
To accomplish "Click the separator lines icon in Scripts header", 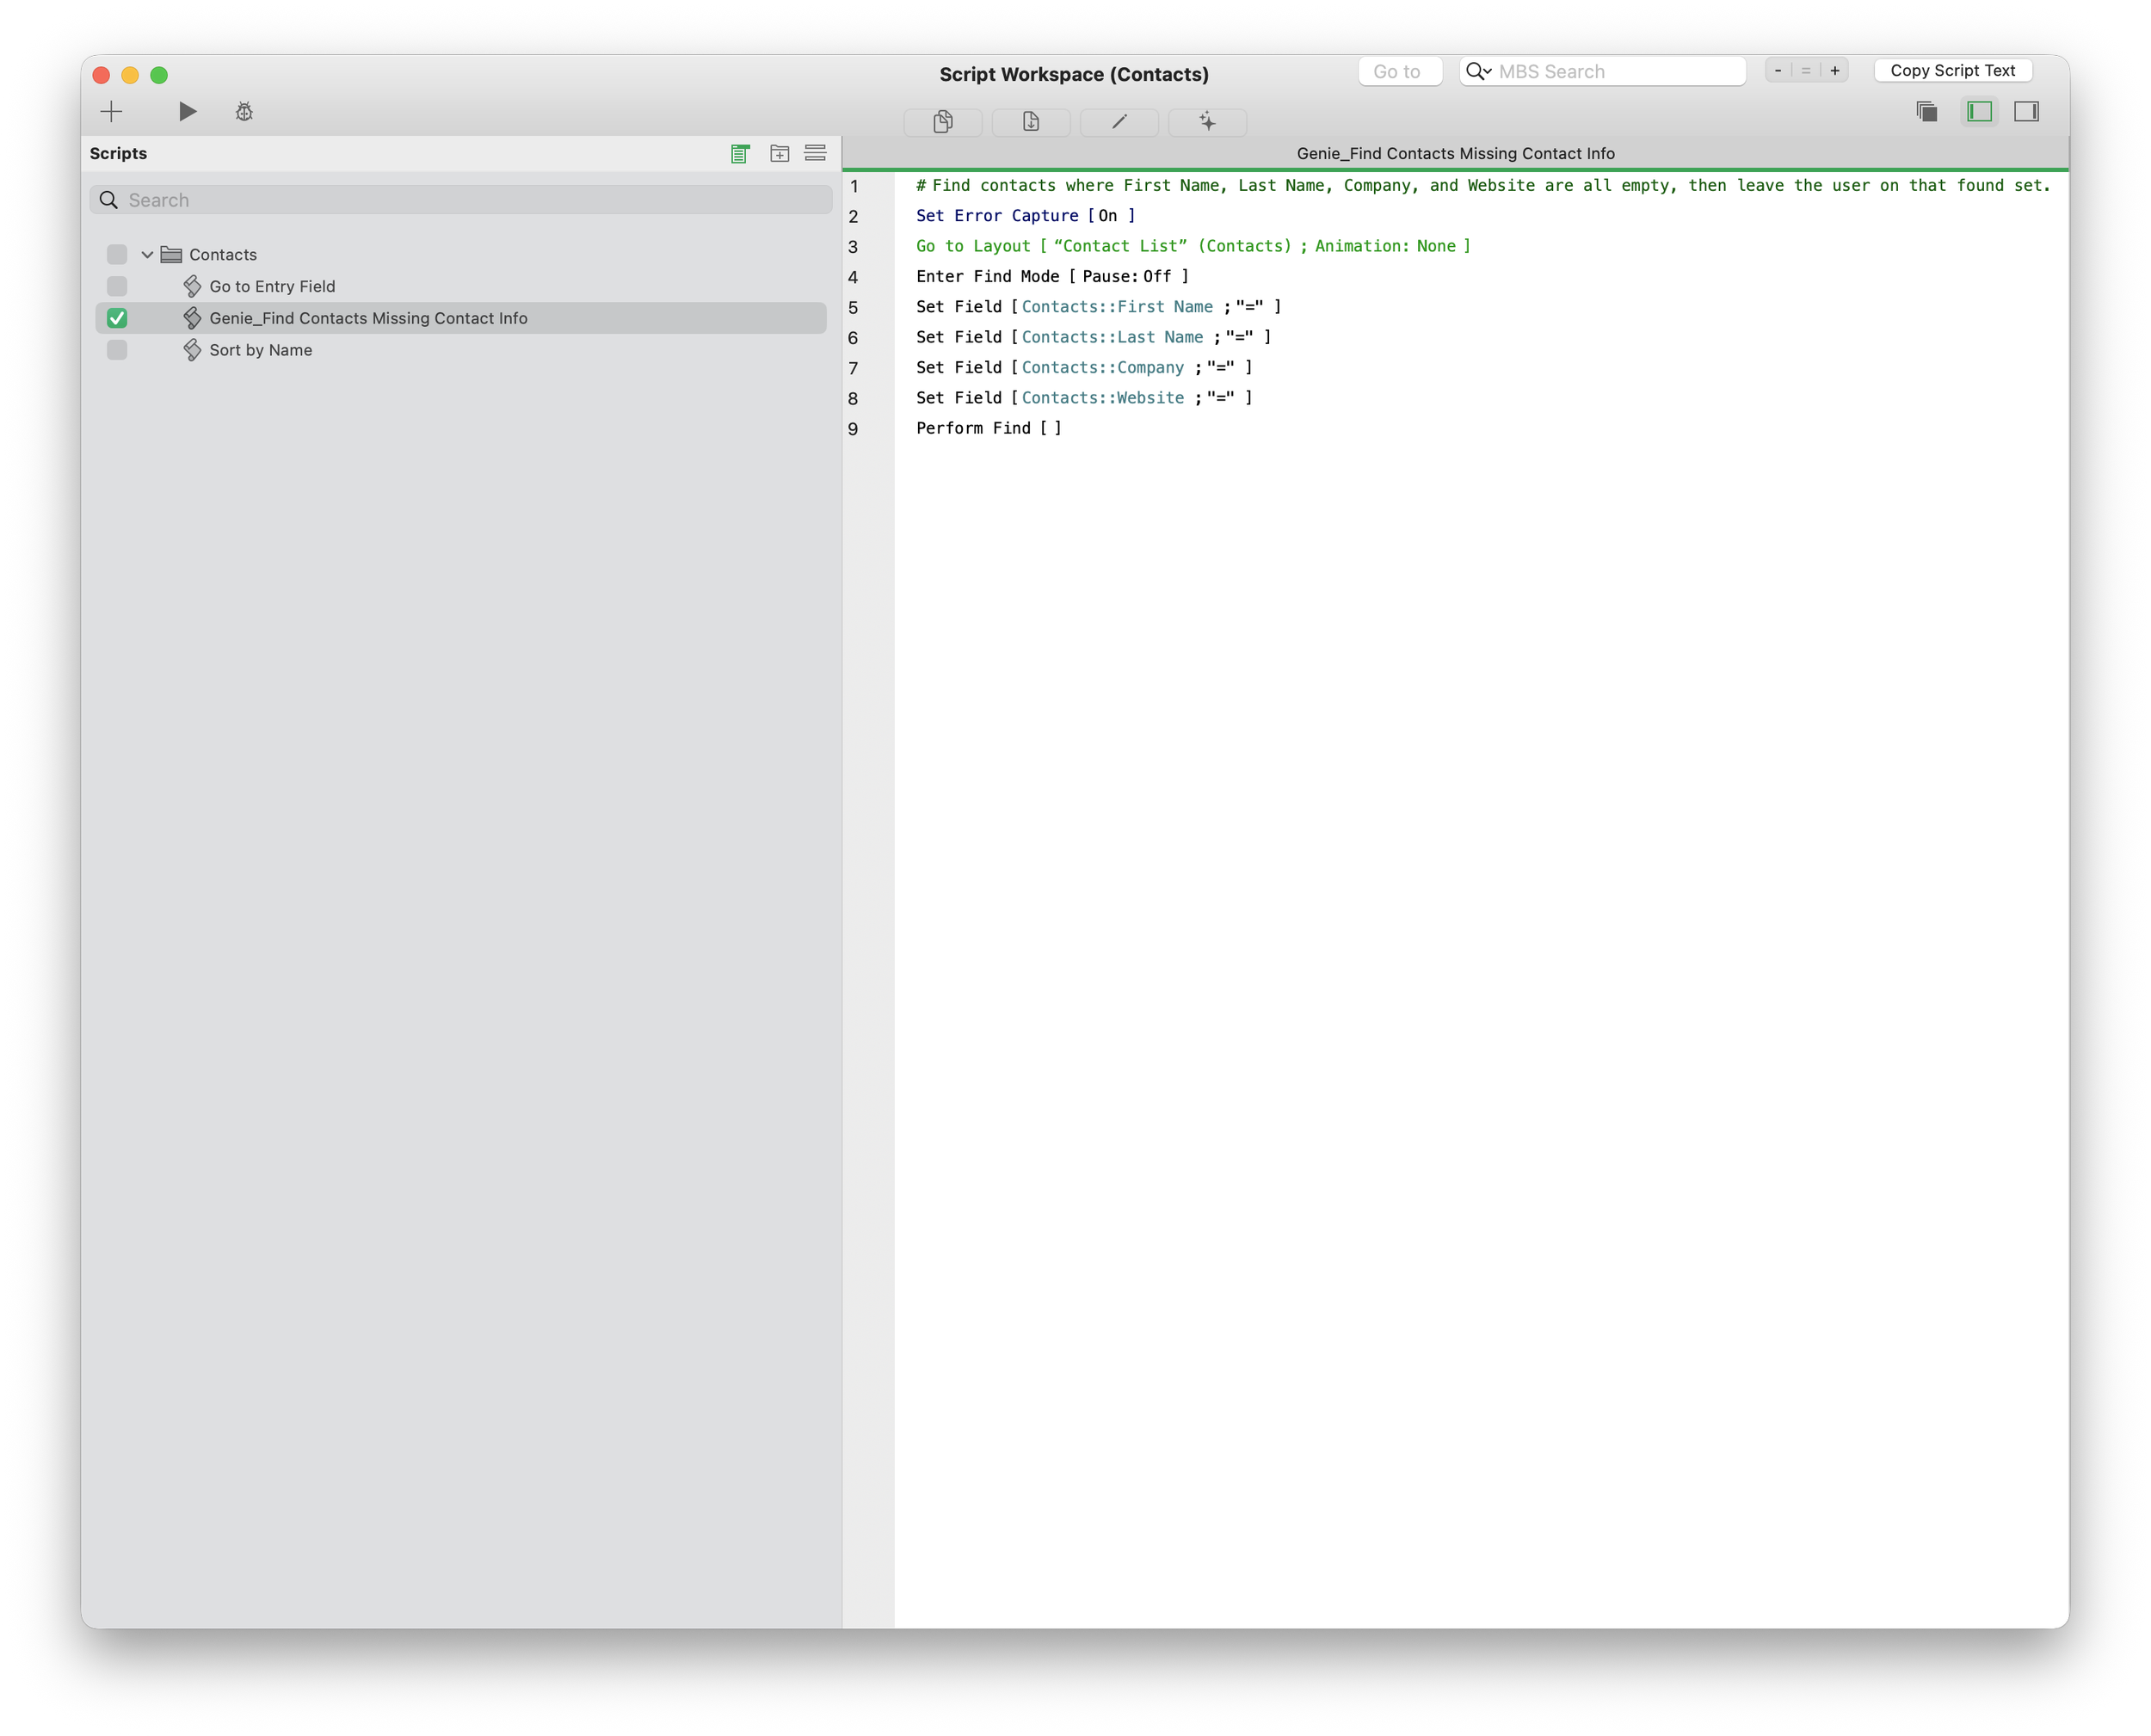I will coord(815,153).
